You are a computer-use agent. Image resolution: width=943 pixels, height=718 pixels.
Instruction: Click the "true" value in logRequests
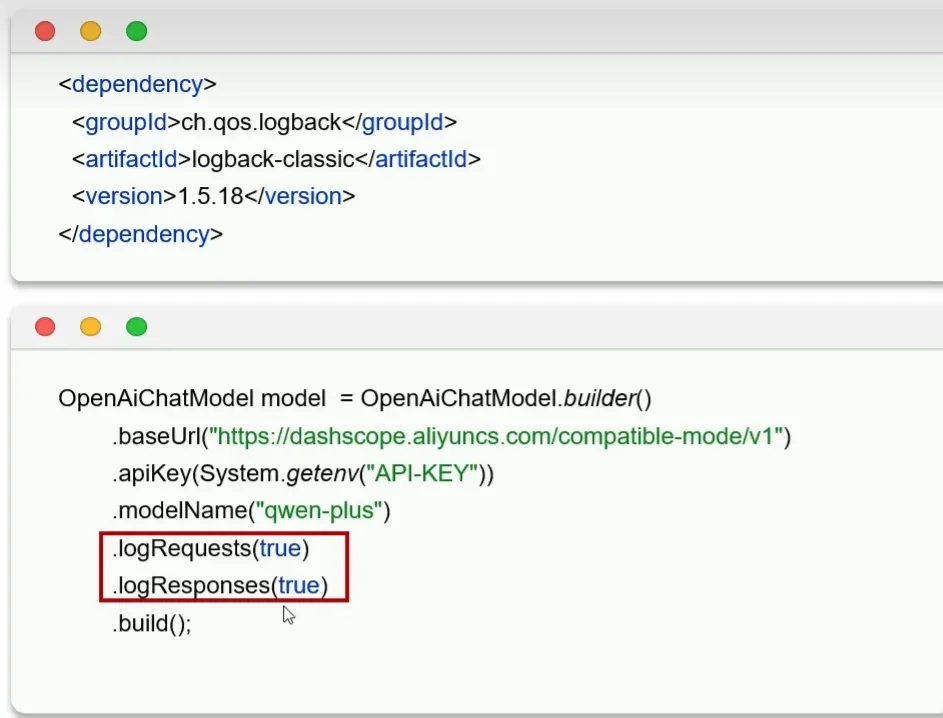tap(281, 549)
